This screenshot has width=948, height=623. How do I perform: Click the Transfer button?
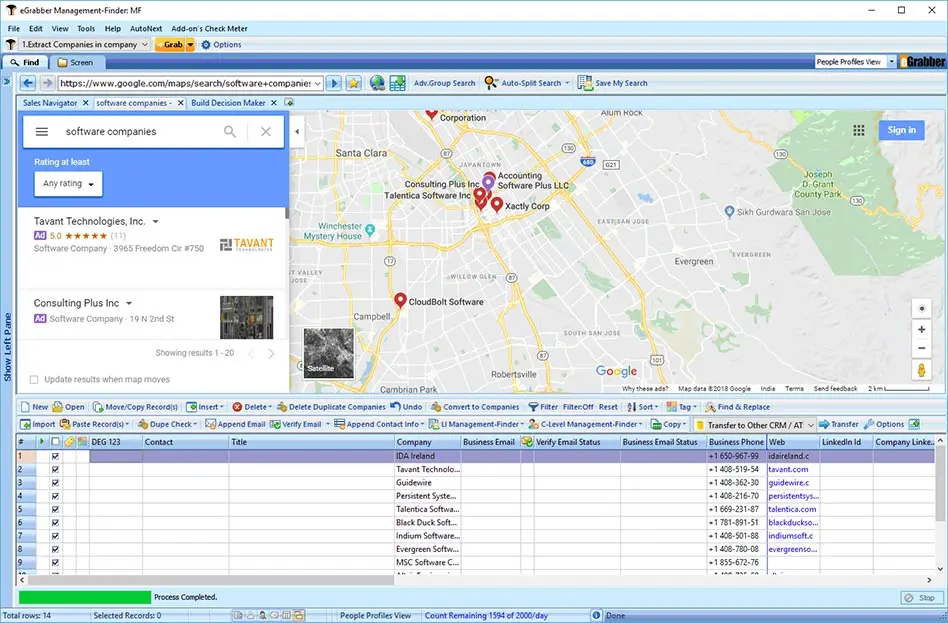(839, 424)
